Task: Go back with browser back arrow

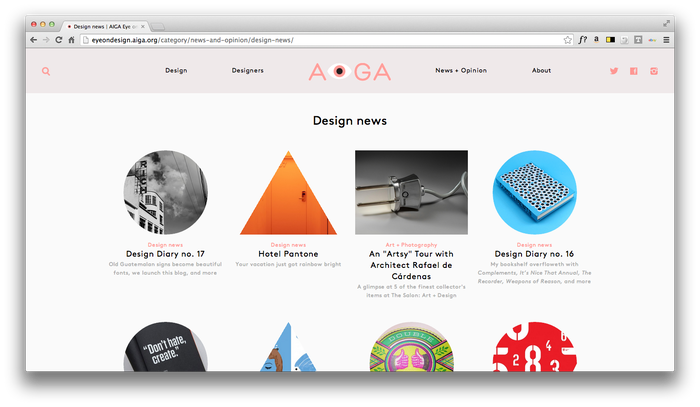Action: pos(33,40)
